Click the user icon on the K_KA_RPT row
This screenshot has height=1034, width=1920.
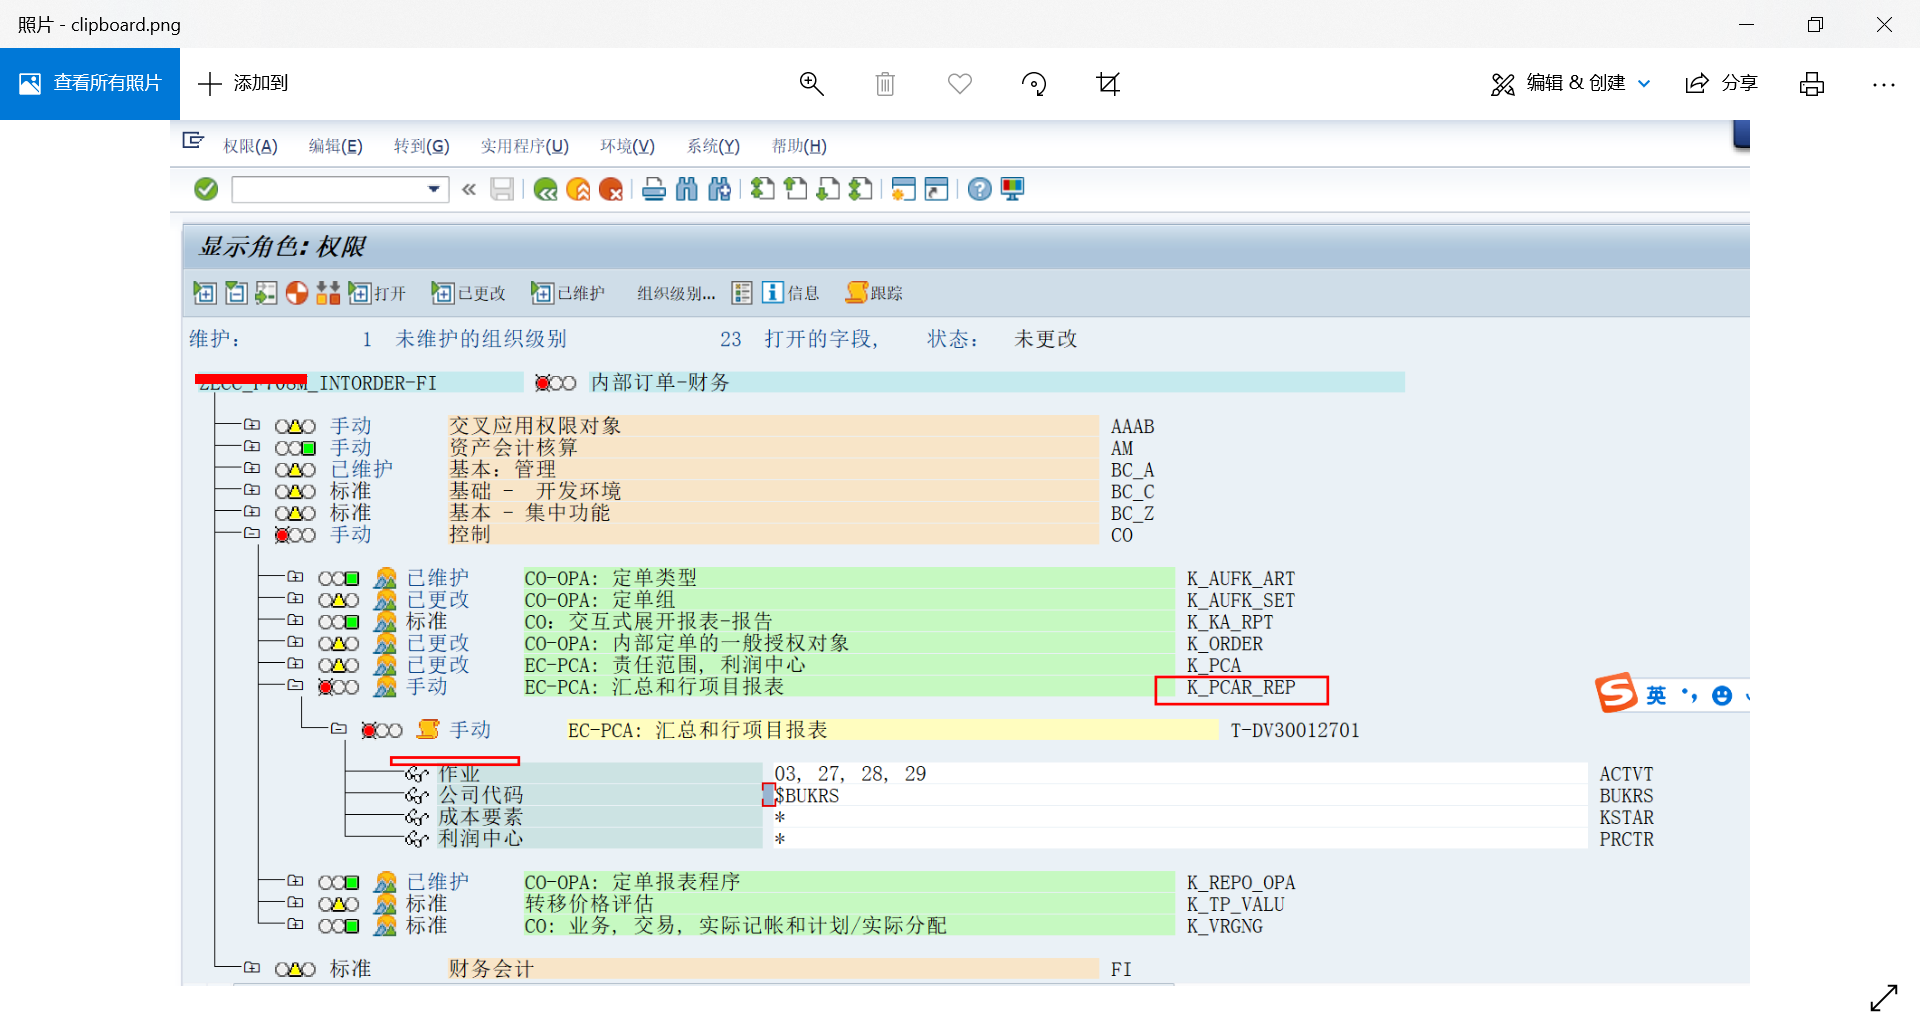click(x=385, y=622)
